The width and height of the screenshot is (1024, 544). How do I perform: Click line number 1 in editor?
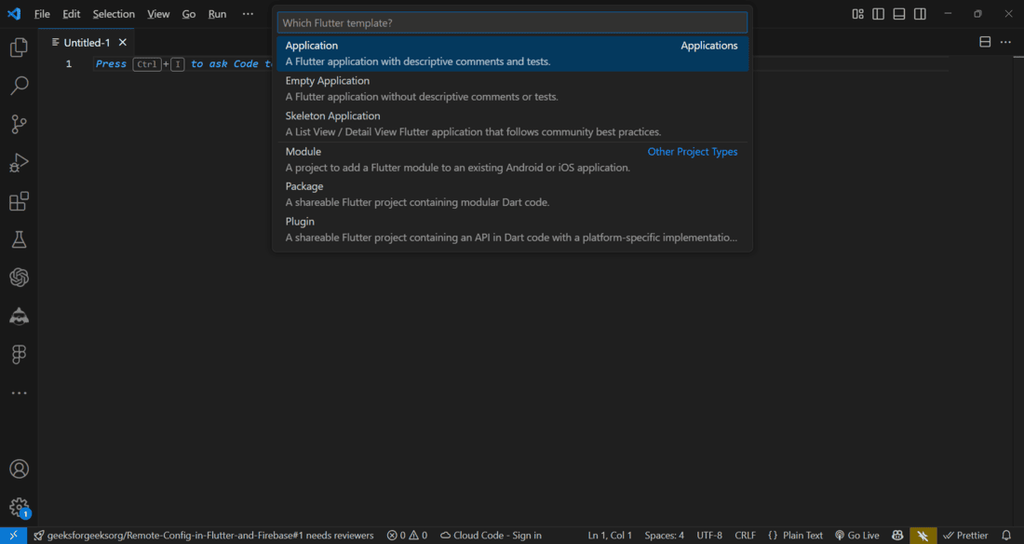click(69, 64)
